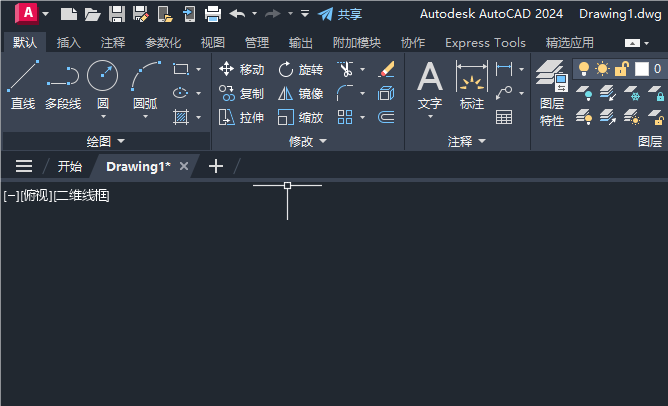Expand the Draw (绘图) panel
Image resolution: width=668 pixels, height=406 pixels.
coord(106,141)
